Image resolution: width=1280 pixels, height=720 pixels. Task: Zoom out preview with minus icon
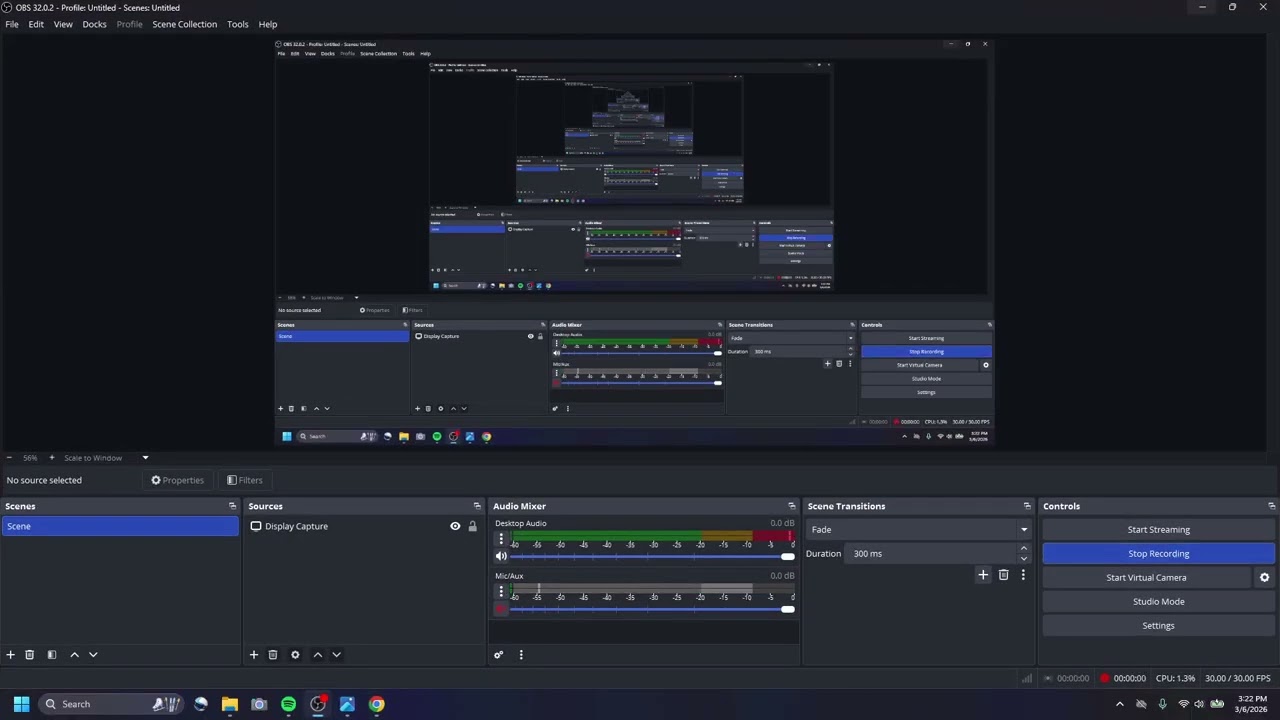pyautogui.click(x=9, y=458)
